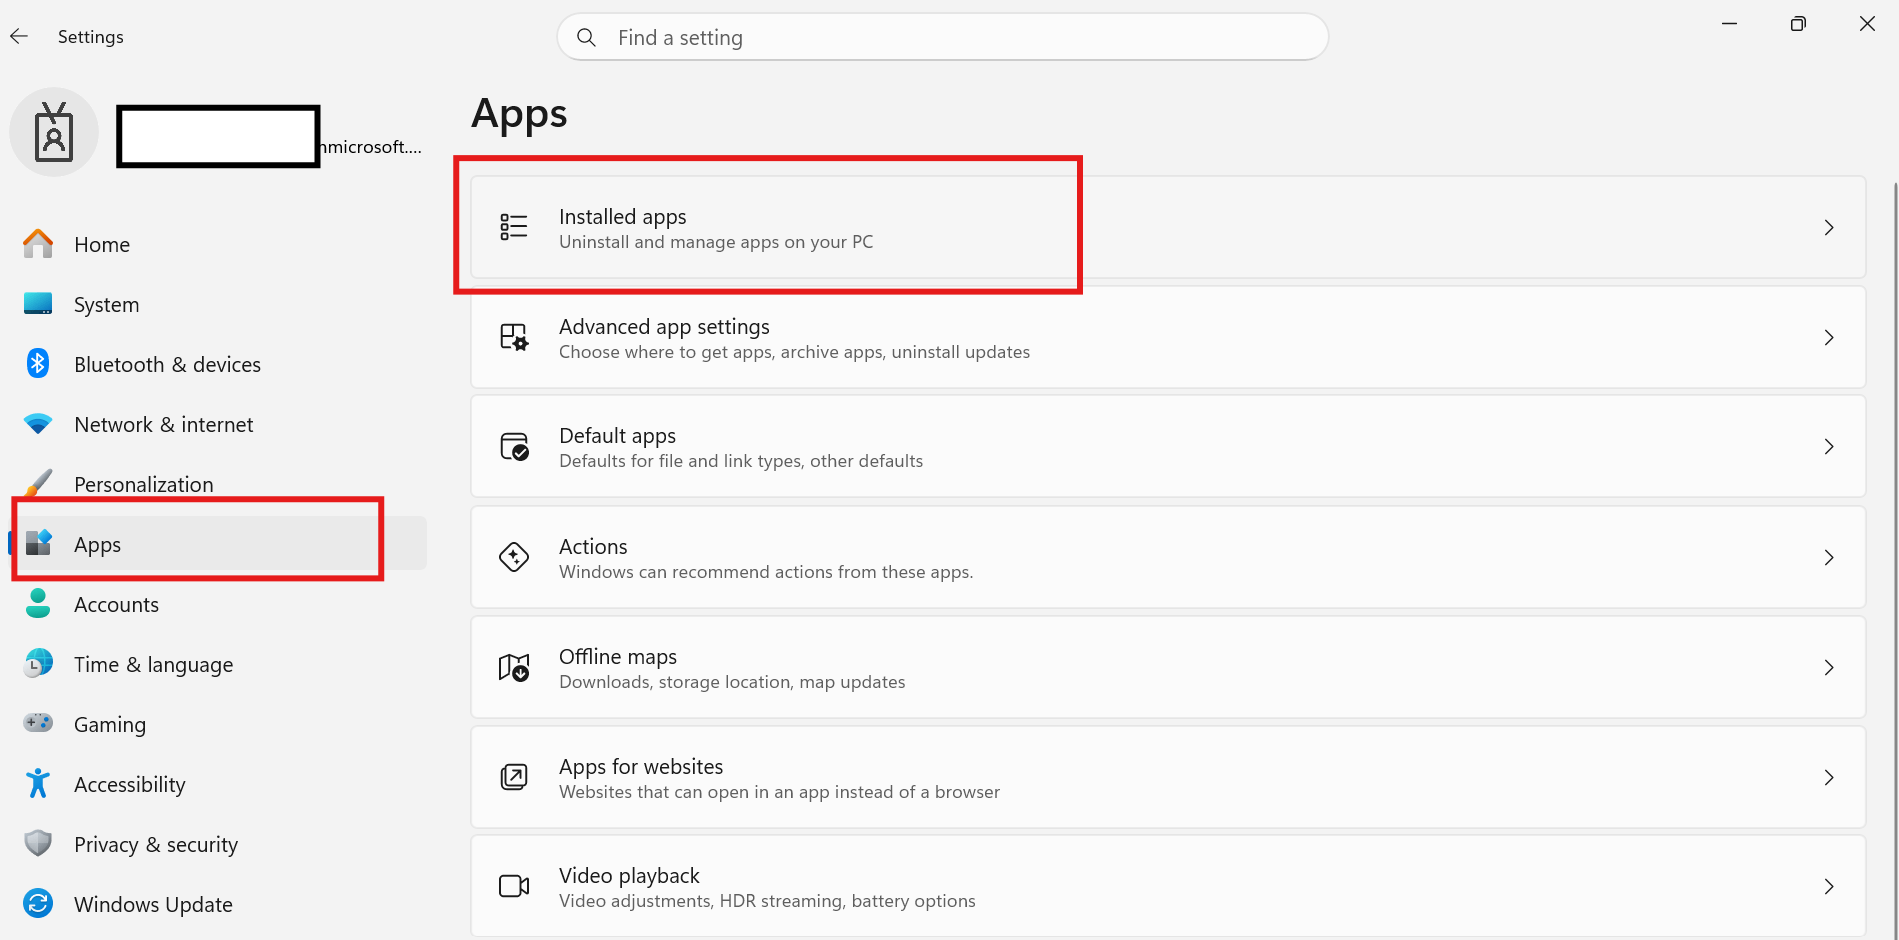Click the Gaming controller icon
This screenshot has width=1899, height=940.
click(38, 723)
